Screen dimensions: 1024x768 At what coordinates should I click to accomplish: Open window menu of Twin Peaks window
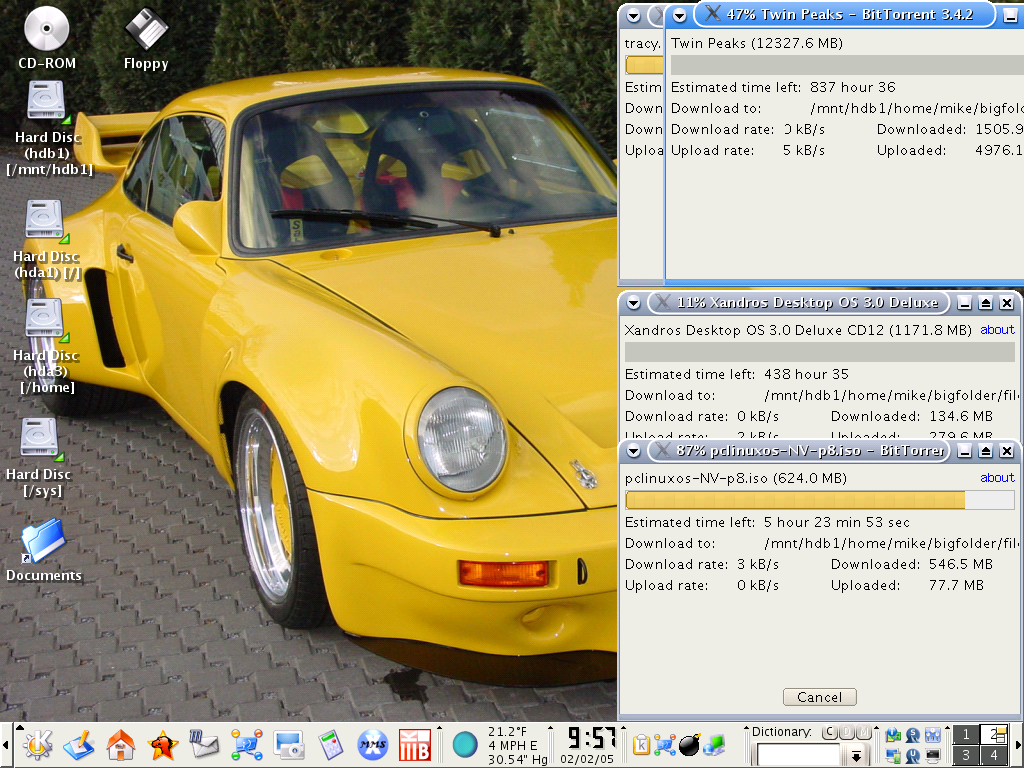click(x=680, y=14)
